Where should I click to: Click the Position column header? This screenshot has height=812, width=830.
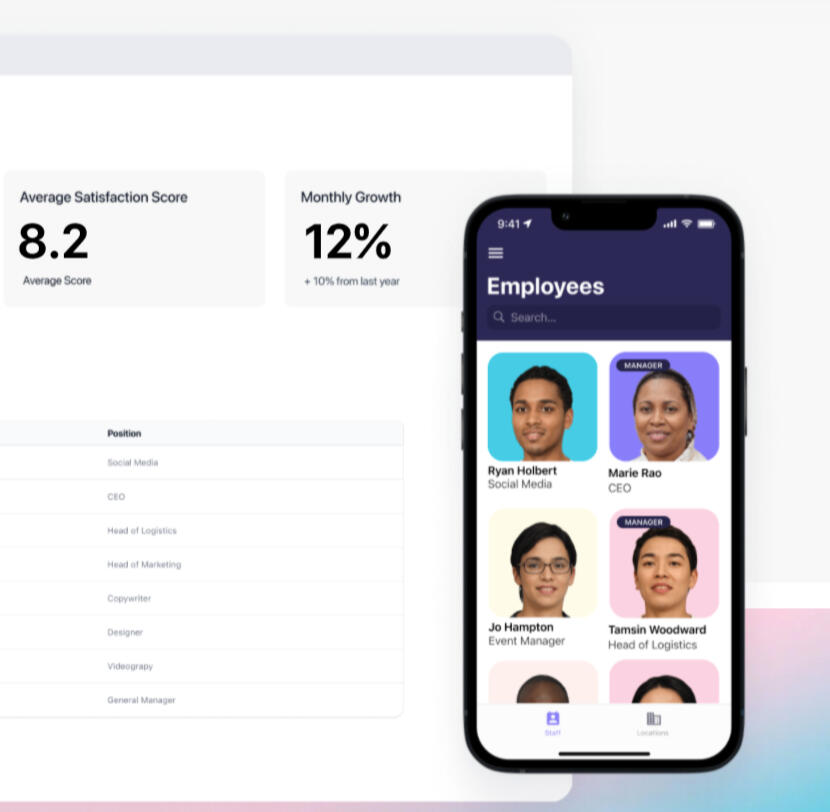click(124, 433)
